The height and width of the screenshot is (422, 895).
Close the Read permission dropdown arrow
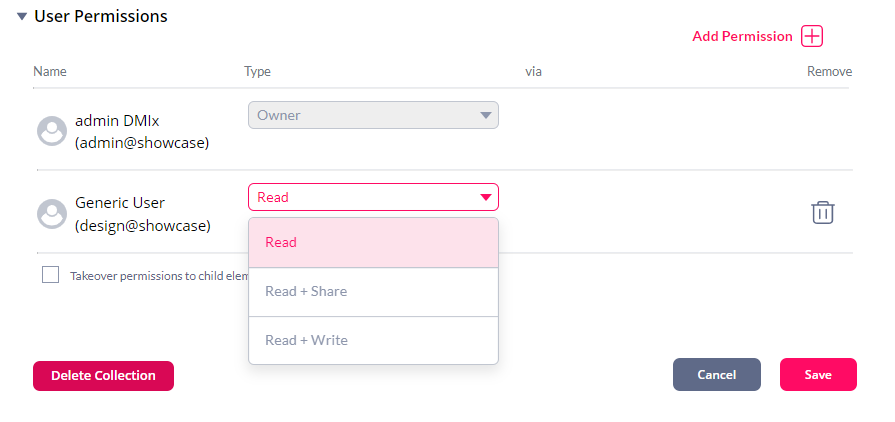[486, 198]
